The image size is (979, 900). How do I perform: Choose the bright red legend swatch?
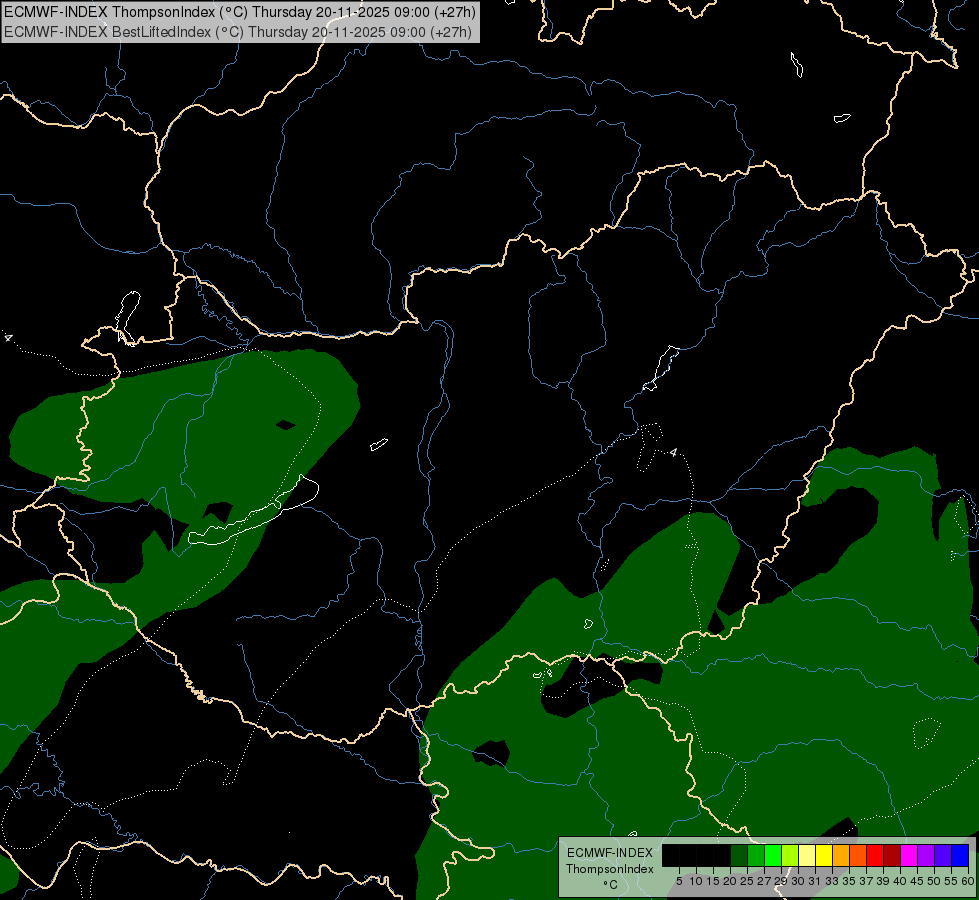coord(875,855)
